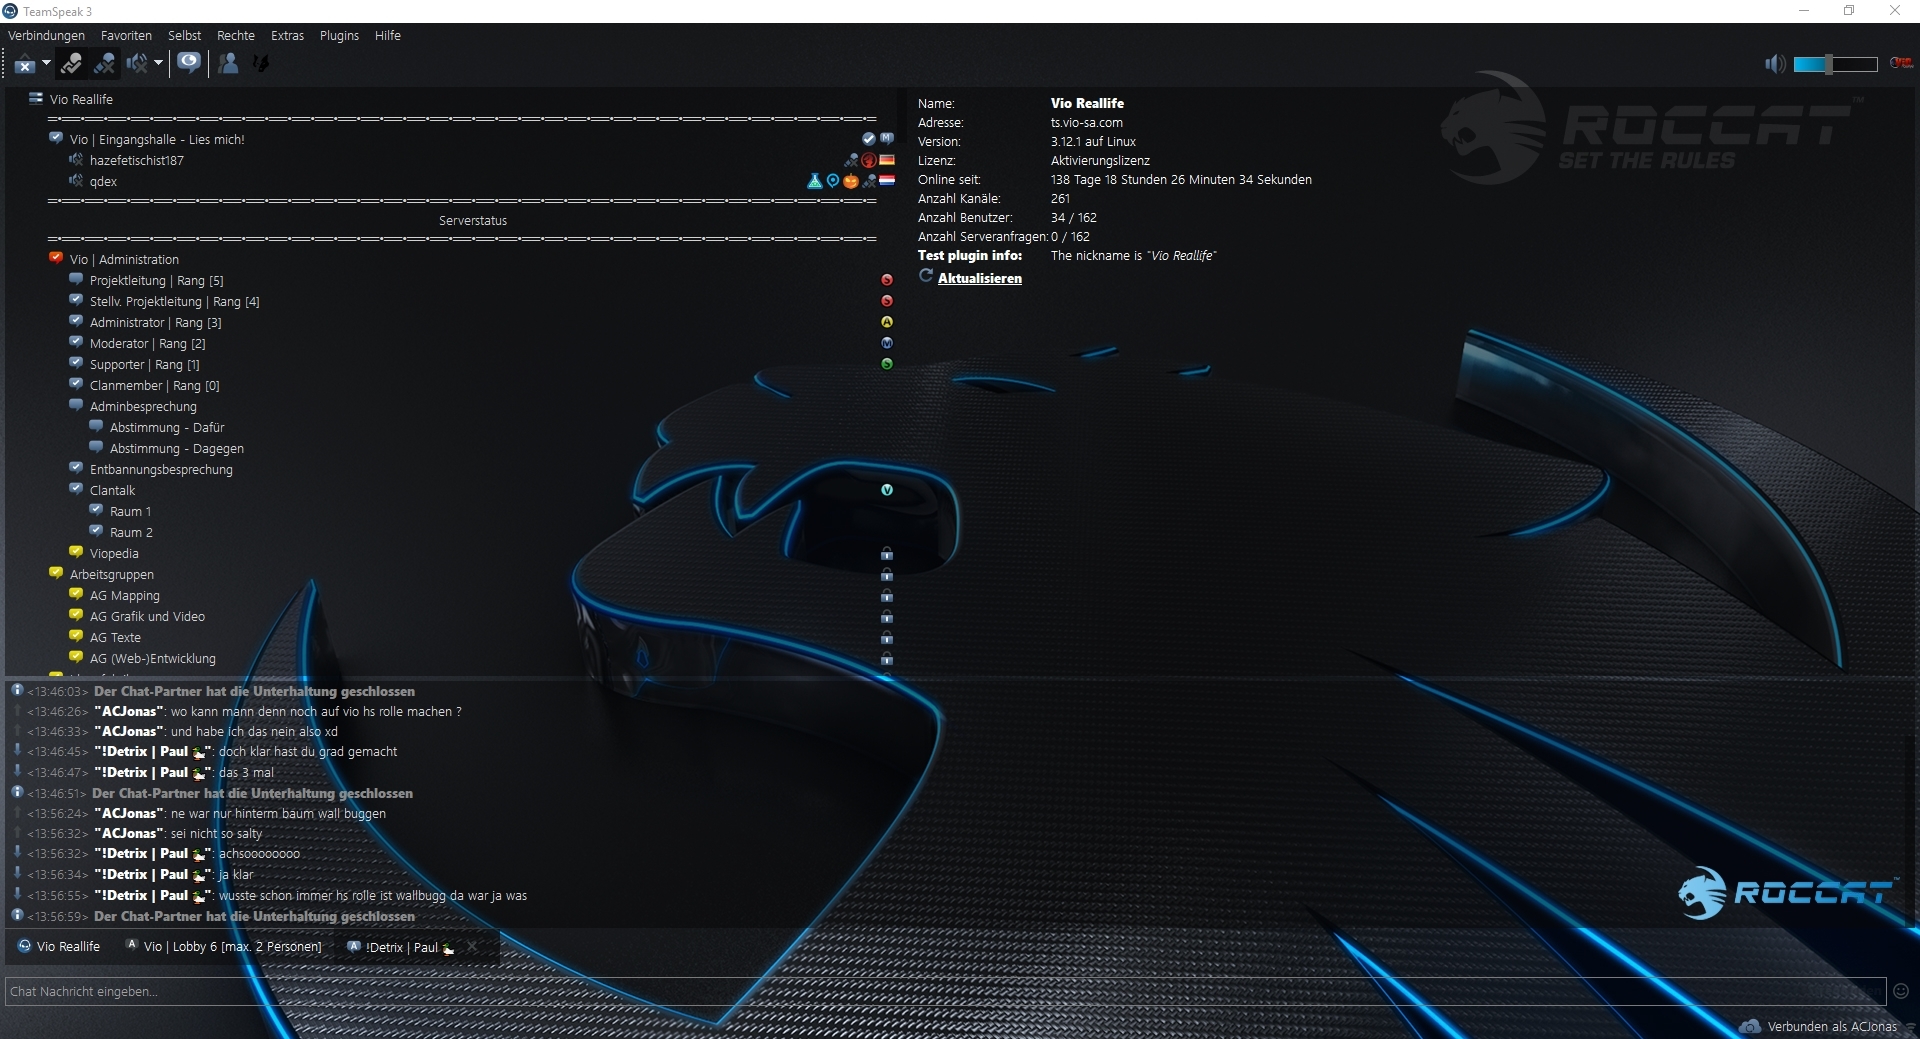Click the default channel checkmark icon on Eingangshalle

click(x=869, y=139)
